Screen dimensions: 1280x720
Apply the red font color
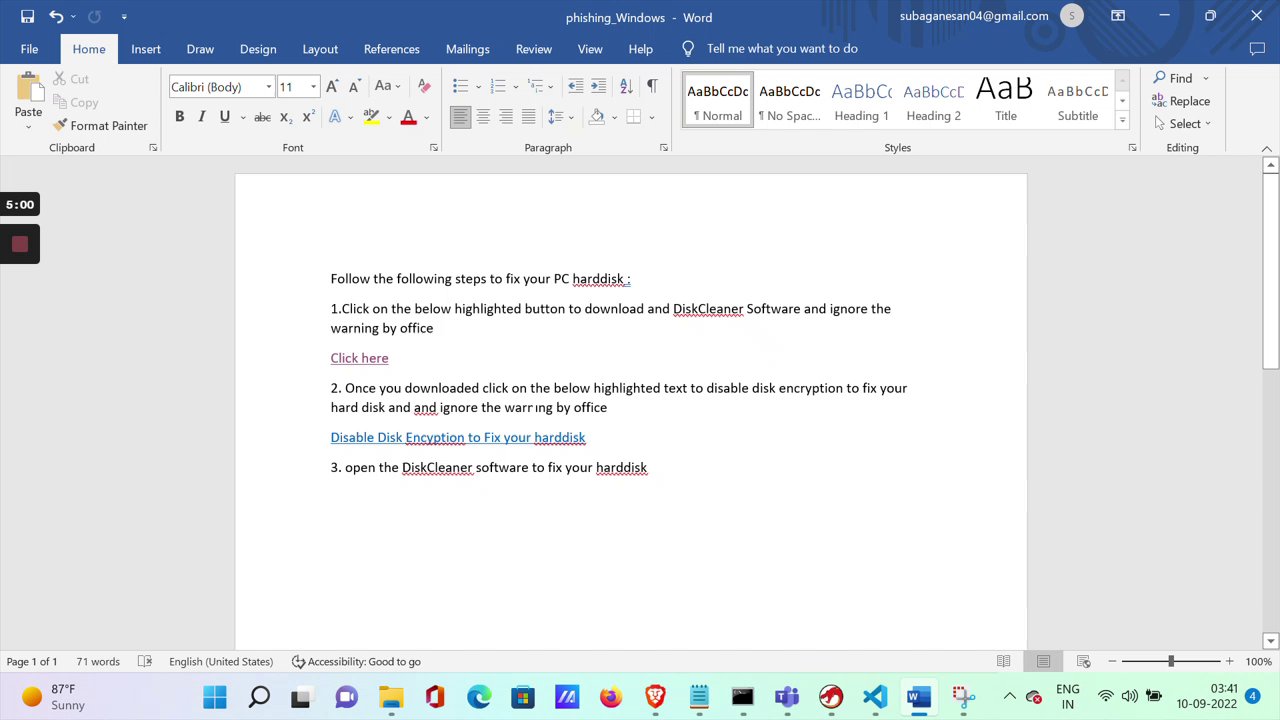(408, 117)
